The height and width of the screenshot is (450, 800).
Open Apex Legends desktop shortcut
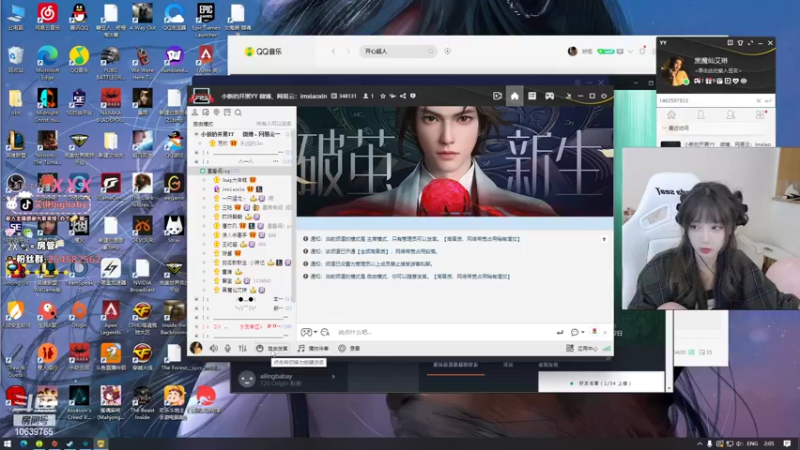(111, 318)
